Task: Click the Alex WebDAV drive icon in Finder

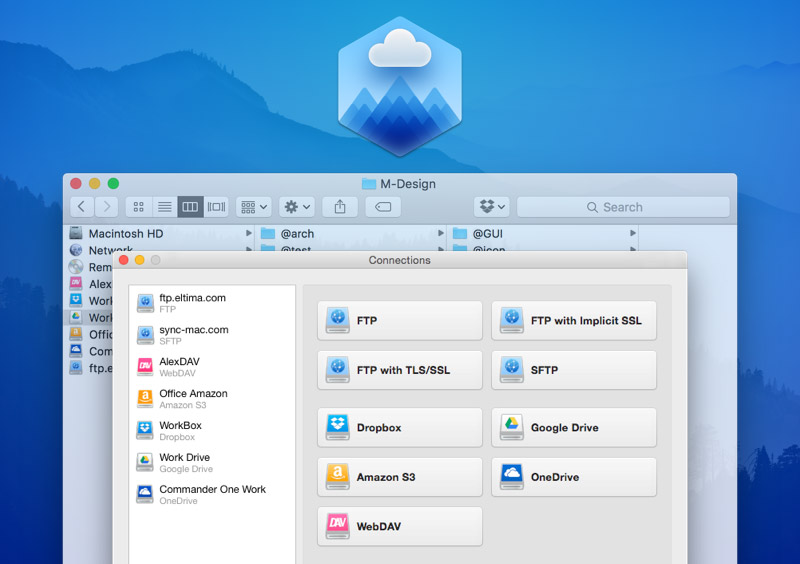Action: (x=76, y=283)
